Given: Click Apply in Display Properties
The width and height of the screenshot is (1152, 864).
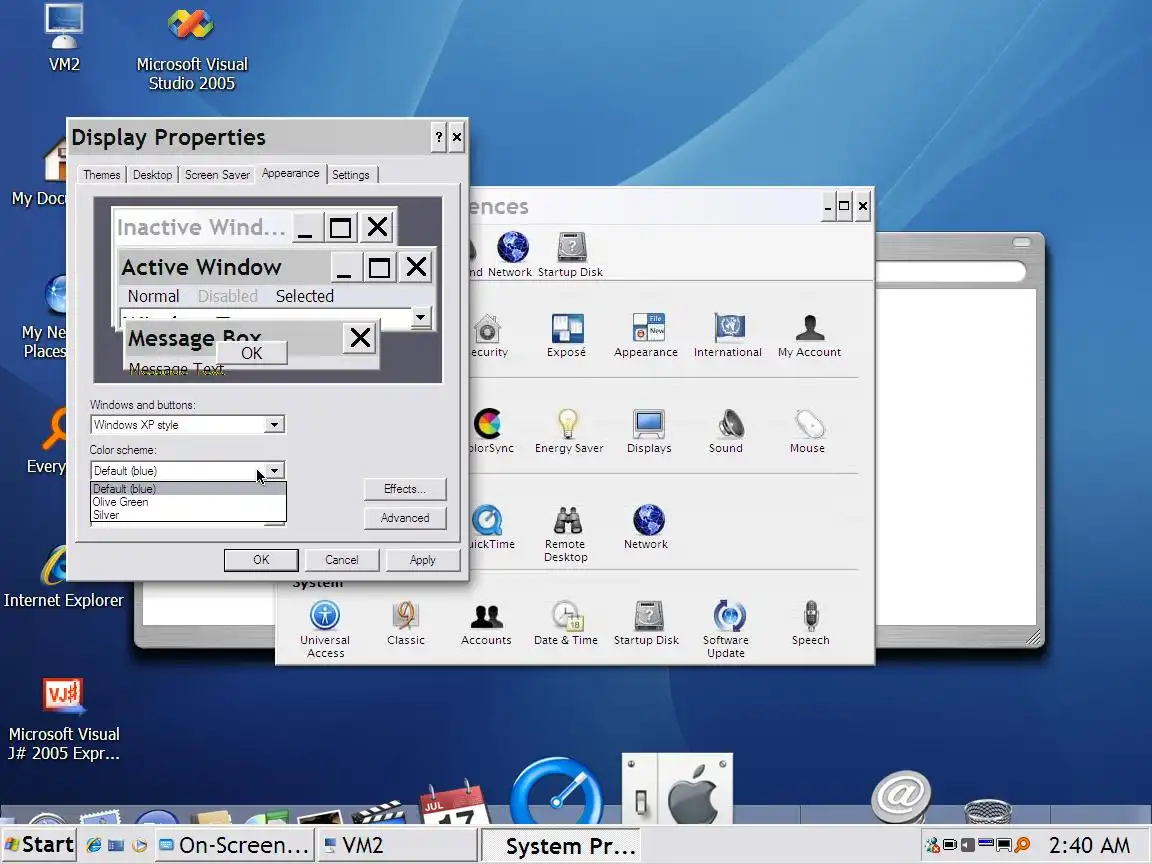Looking at the screenshot, I should [422, 560].
